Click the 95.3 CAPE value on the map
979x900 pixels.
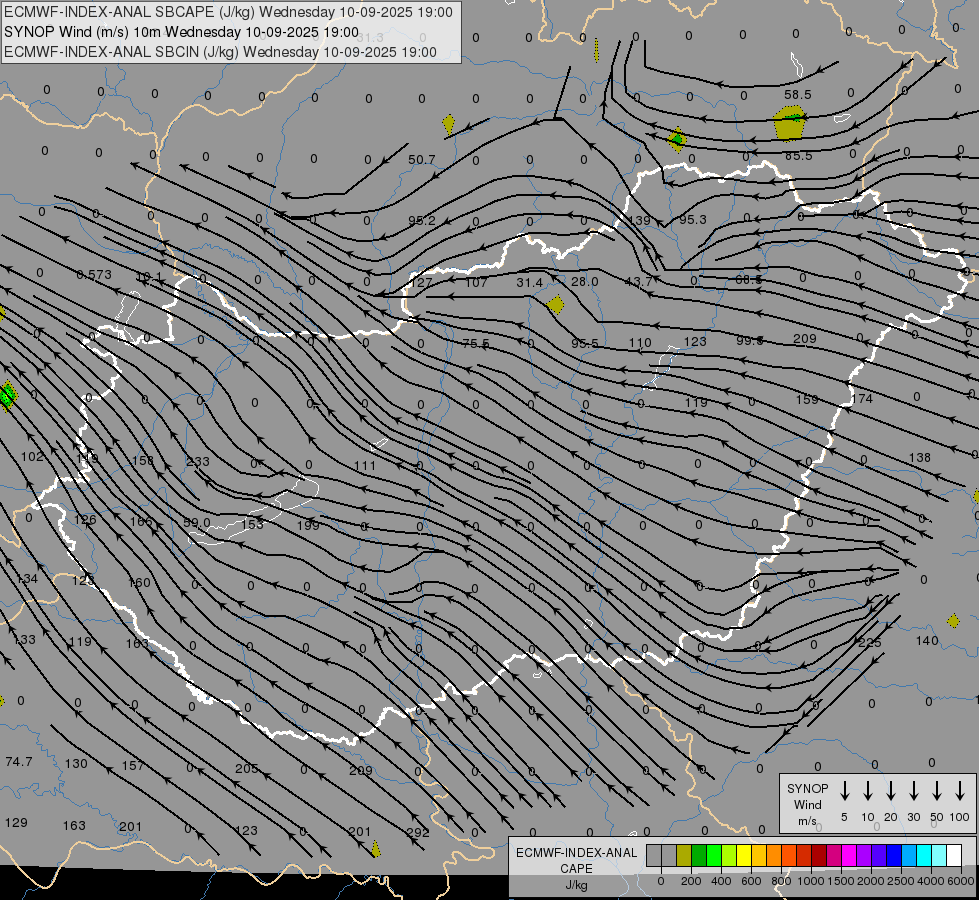[692, 219]
